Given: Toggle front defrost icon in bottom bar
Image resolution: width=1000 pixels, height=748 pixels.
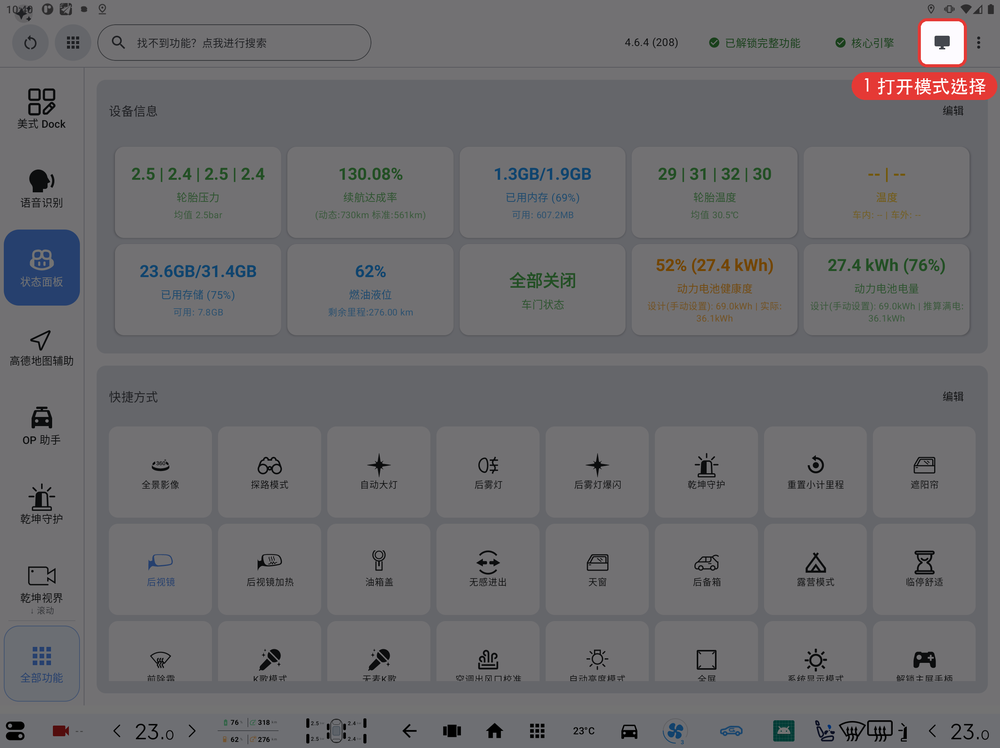Looking at the screenshot, I should click(x=852, y=731).
